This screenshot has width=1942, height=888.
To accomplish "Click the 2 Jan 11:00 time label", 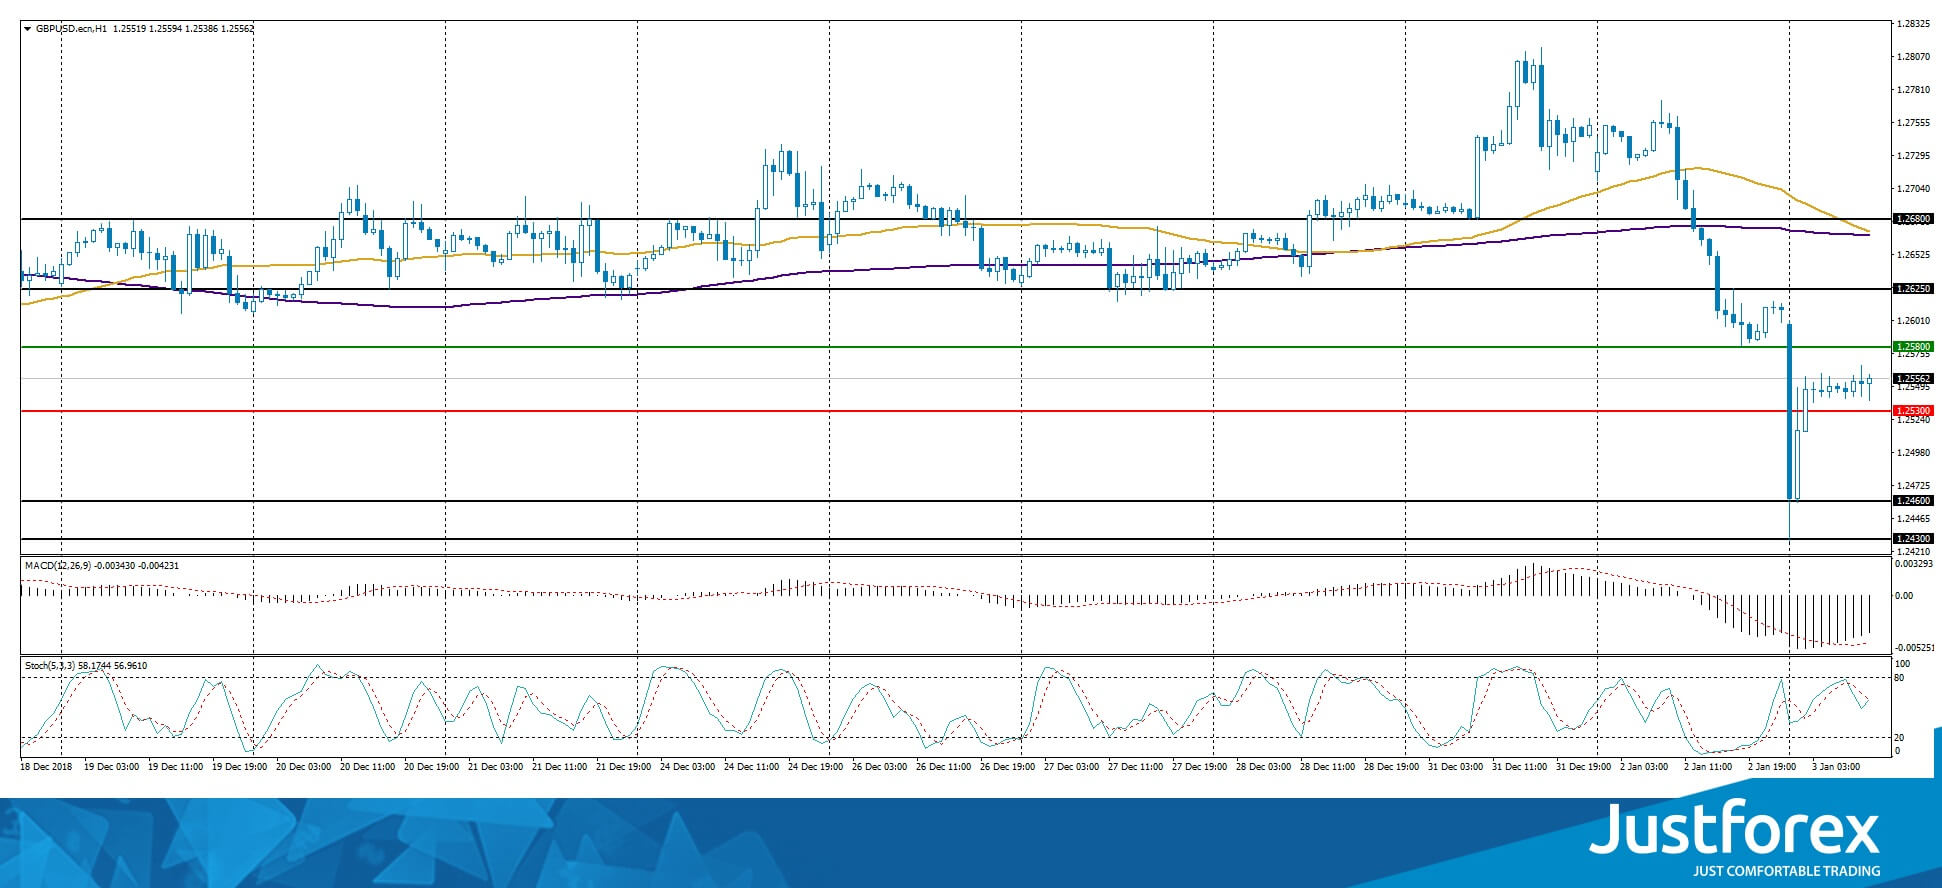I will pyautogui.click(x=1708, y=767).
